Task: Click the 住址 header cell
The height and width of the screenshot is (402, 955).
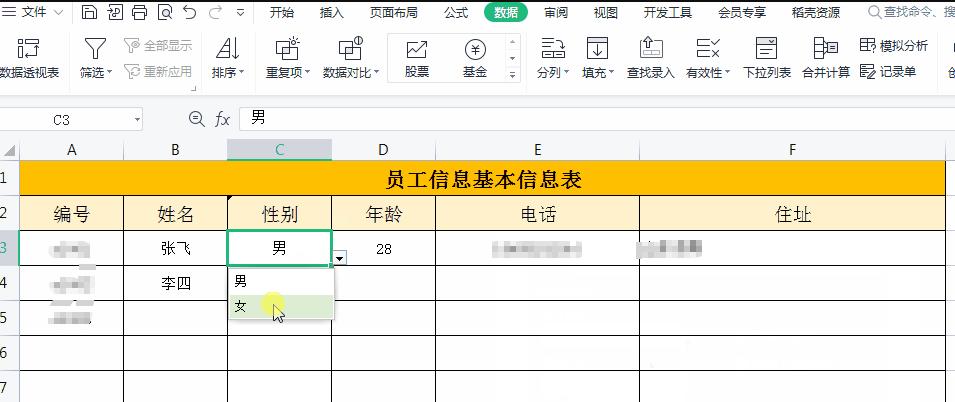Action: pos(792,214)
